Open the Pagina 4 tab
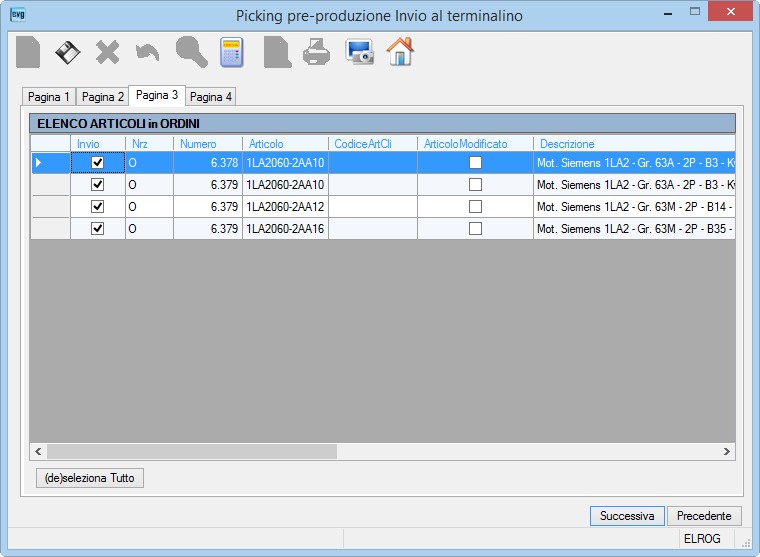The width and height of the screenshot is (760, 557). pyautogui.click(x=211, y=96)
